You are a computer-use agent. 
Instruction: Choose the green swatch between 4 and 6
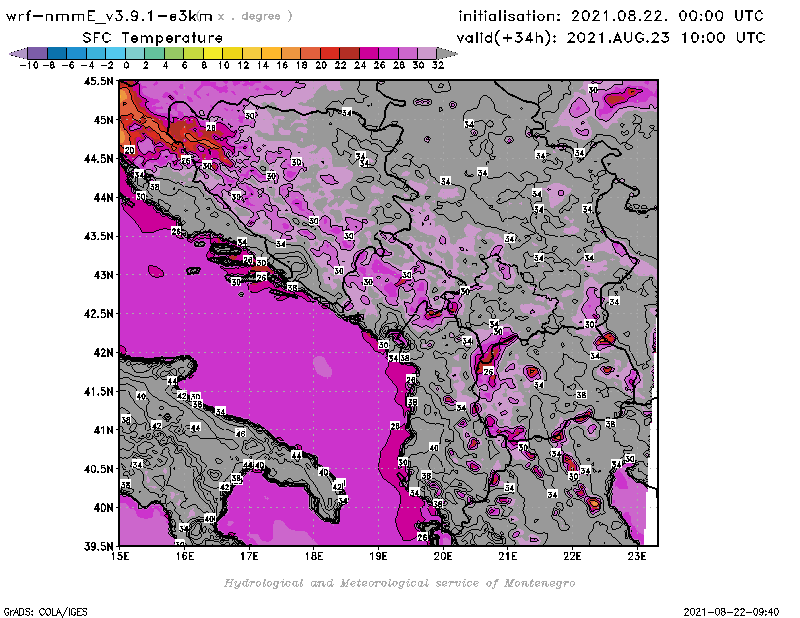point(174,53)
